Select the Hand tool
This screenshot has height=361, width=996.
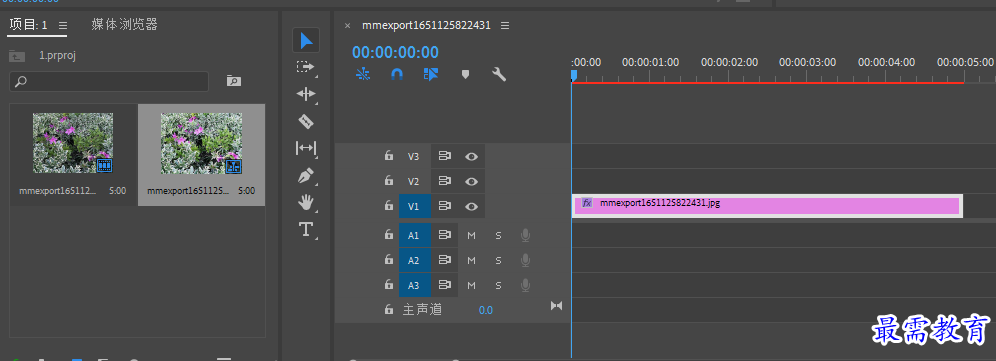[x=306, y=202]
